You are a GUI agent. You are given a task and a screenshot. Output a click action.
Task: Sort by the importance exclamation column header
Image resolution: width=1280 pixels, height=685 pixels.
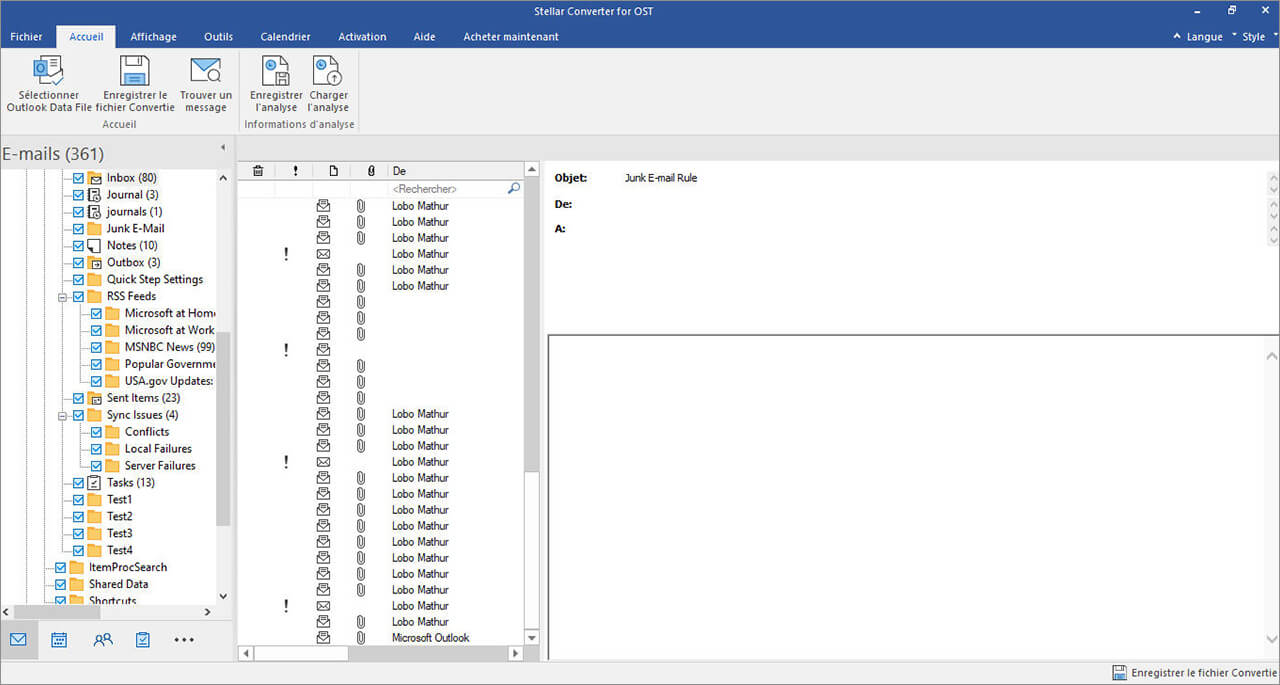pyautogui.click(x=295, y=171)
